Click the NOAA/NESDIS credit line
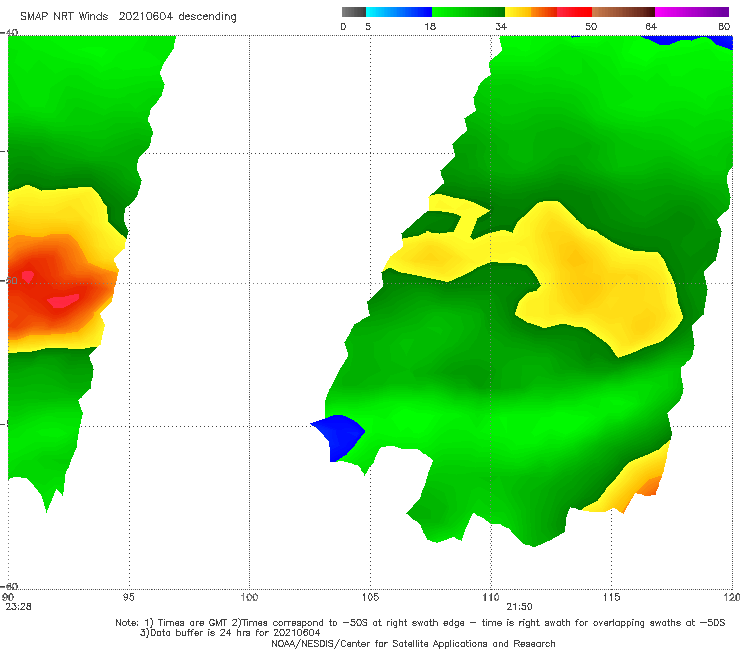This screenshot has height=650, width=740. point(413,643)
